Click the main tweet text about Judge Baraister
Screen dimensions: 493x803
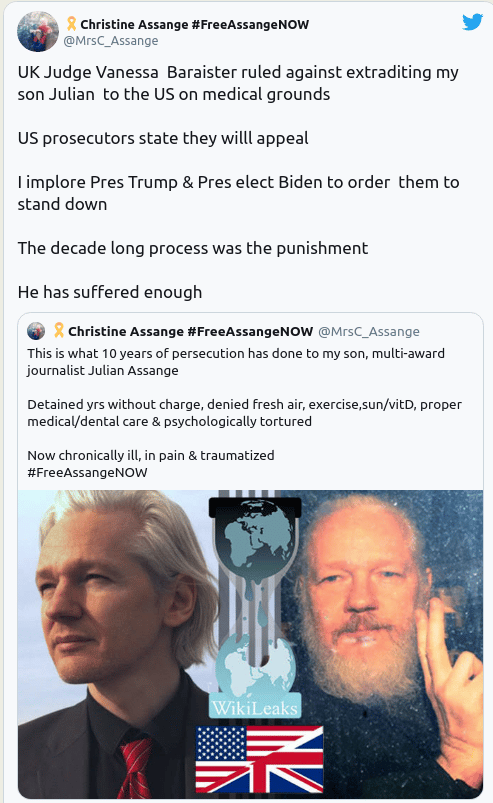pyautogui.click(x=238, y=83)
